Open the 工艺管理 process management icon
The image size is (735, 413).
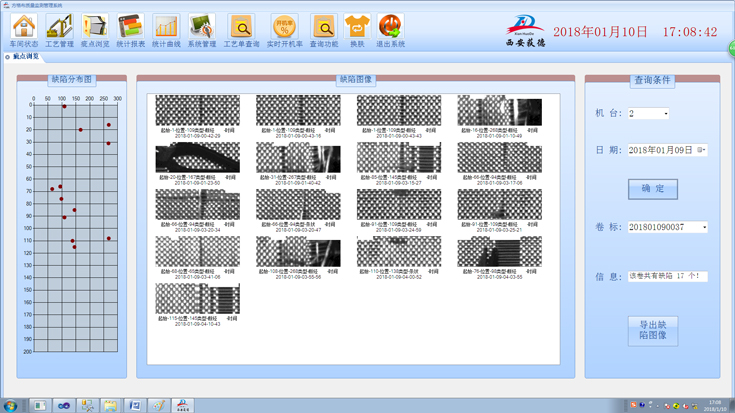(60, 27)
